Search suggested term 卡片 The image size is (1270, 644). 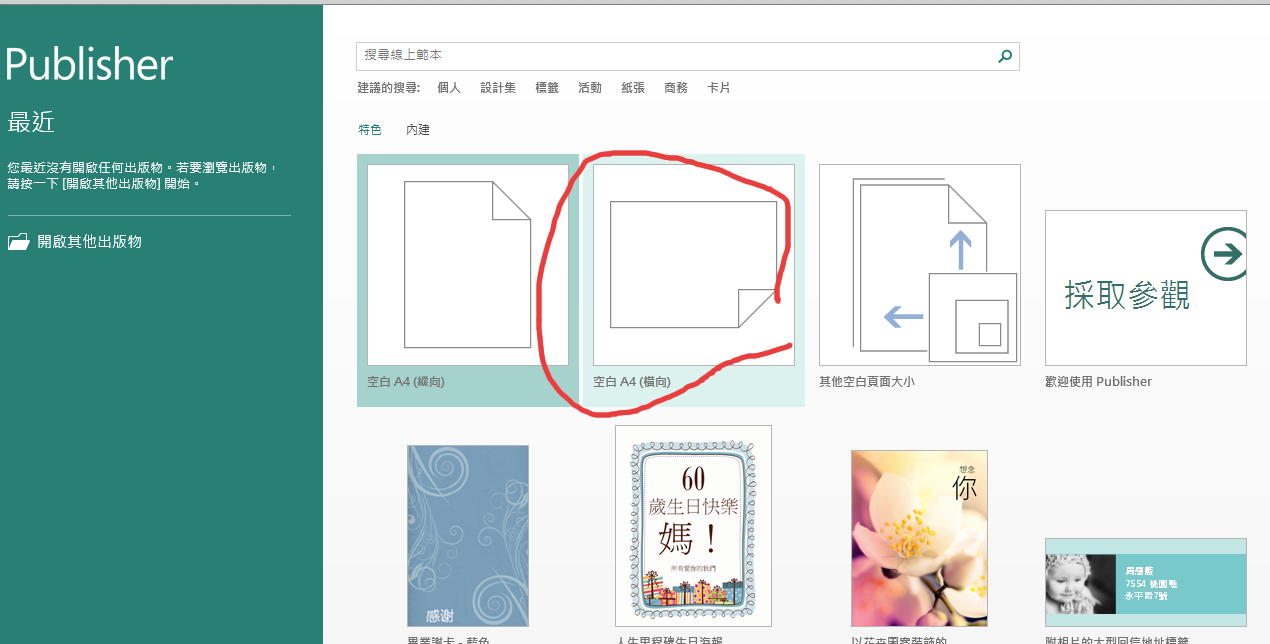tap(719, 88)
